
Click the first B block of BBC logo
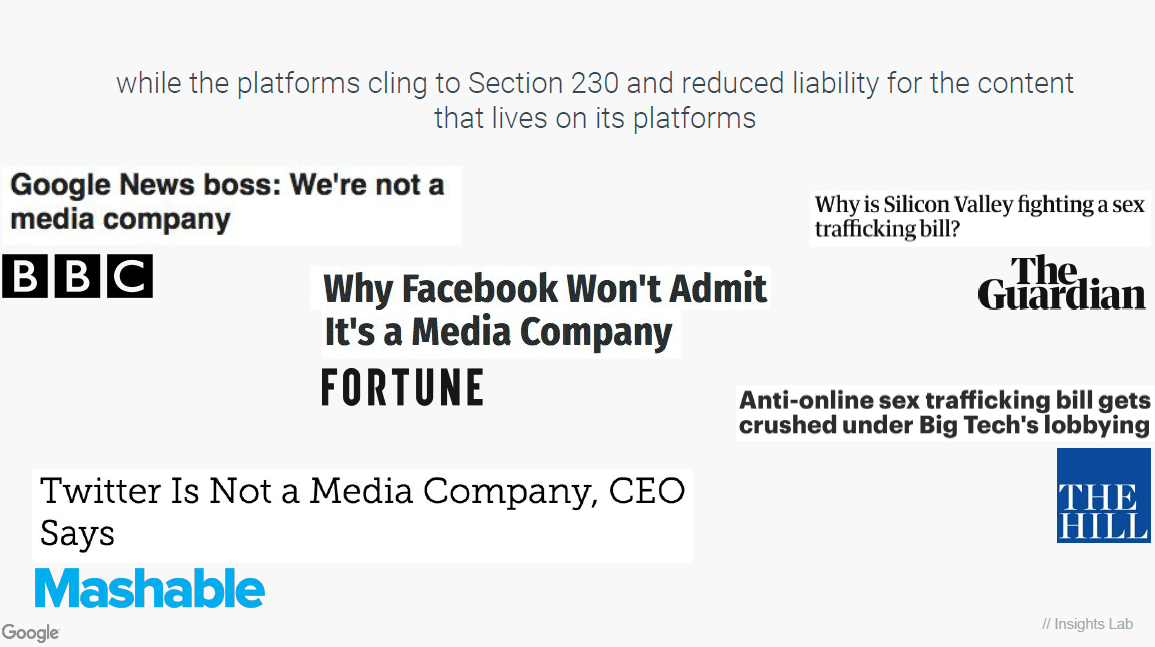tap(25, 276)
